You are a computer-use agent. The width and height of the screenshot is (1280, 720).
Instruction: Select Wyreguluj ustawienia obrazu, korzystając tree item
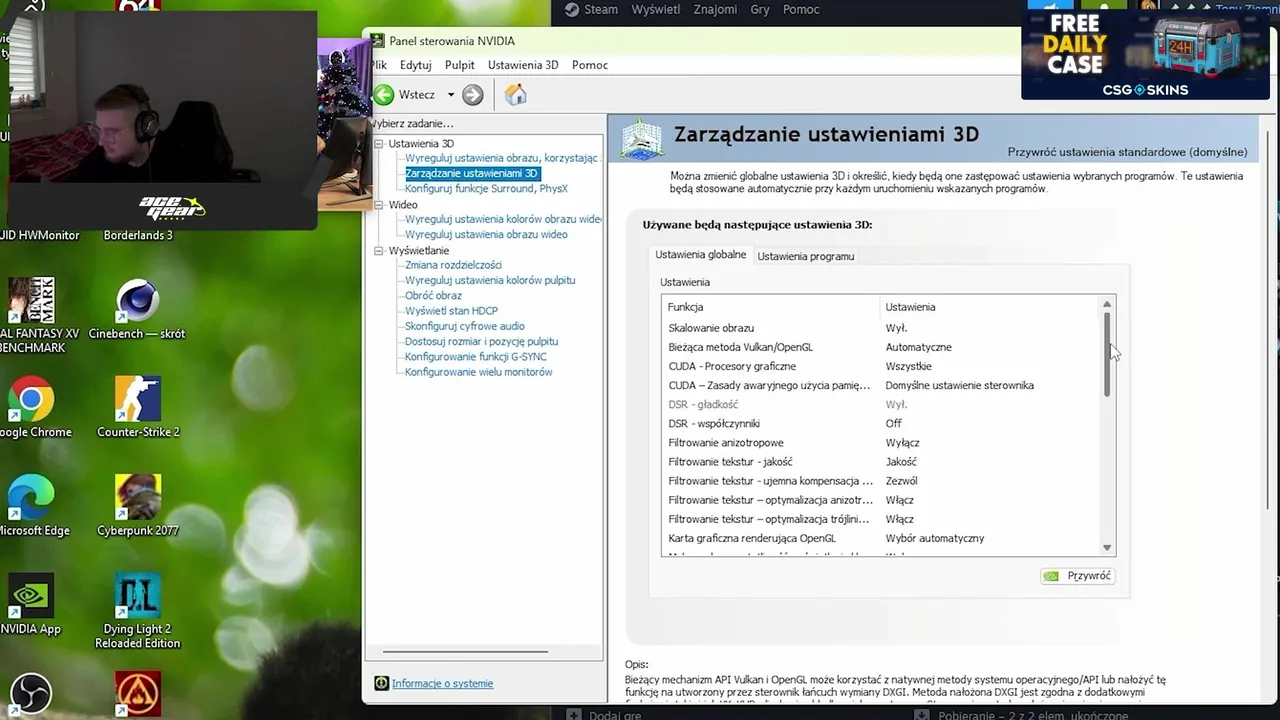501,158
